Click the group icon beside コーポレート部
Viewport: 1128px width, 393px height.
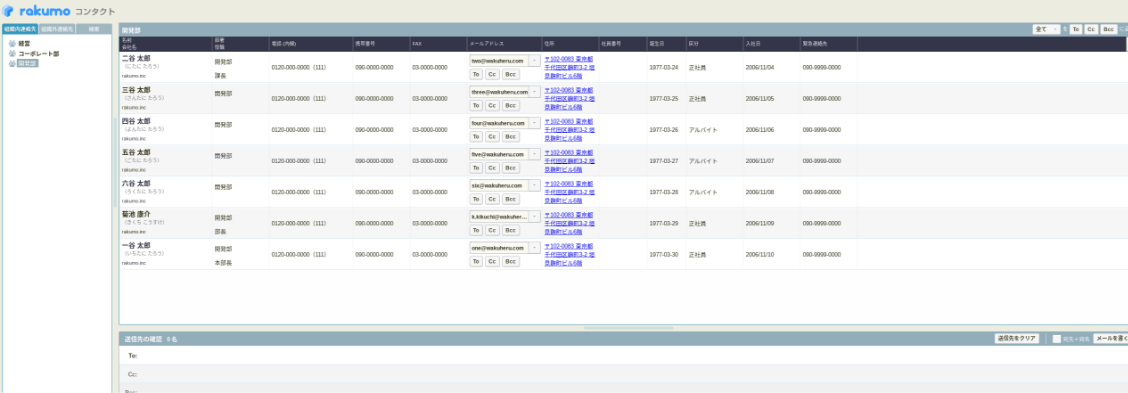[12, 53]
